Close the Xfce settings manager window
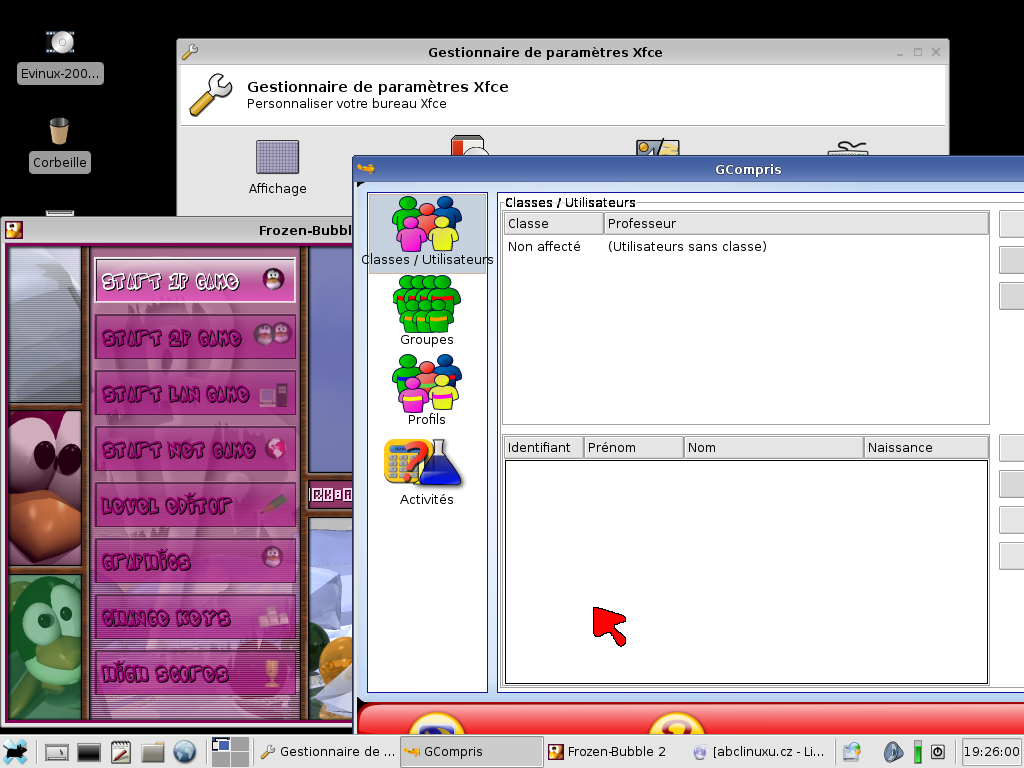This screenshot has width=1024, height=768. 936,52
